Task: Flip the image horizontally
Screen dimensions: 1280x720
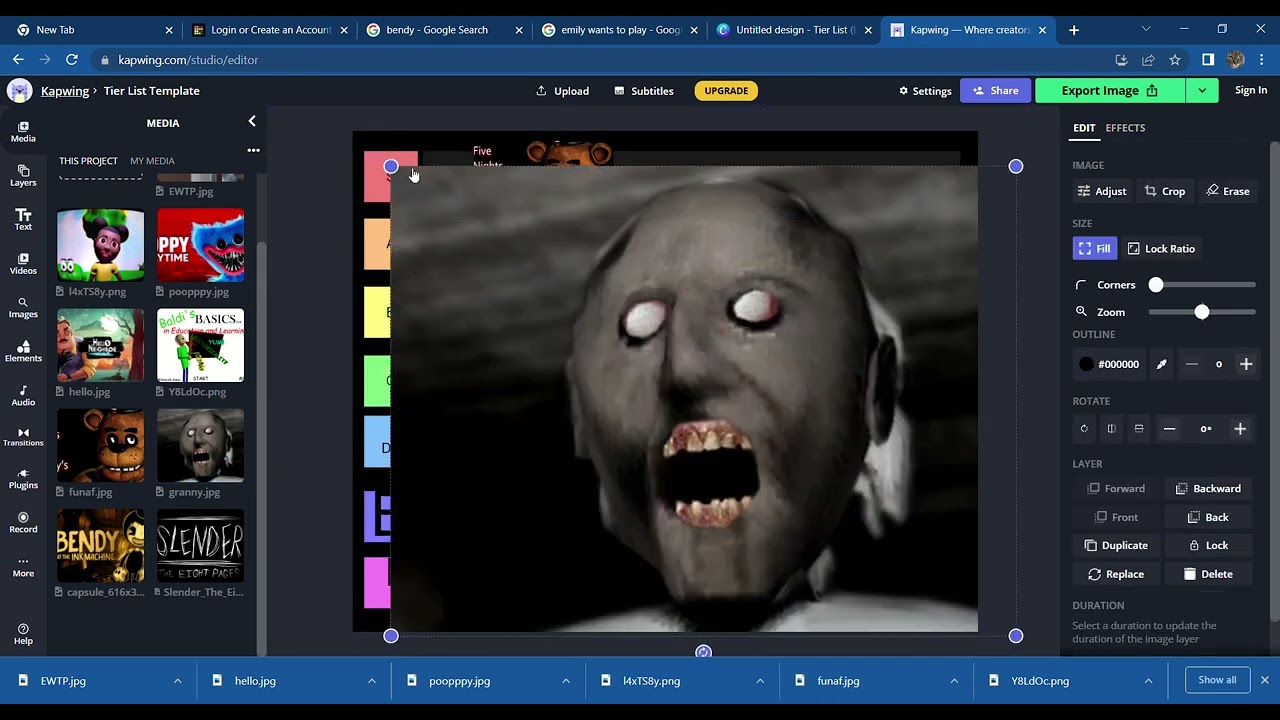Action: pyautogui.click(x=1111, y=429)
